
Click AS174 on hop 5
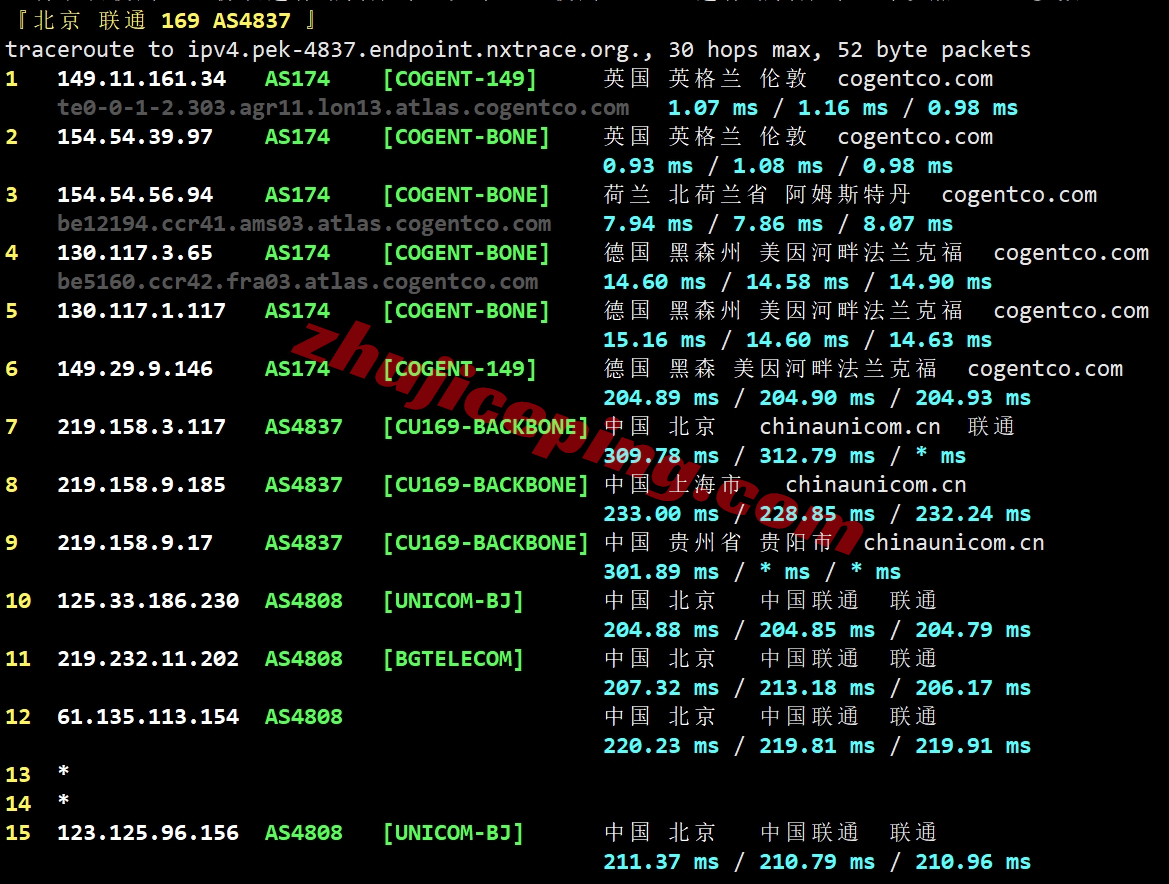297,312
